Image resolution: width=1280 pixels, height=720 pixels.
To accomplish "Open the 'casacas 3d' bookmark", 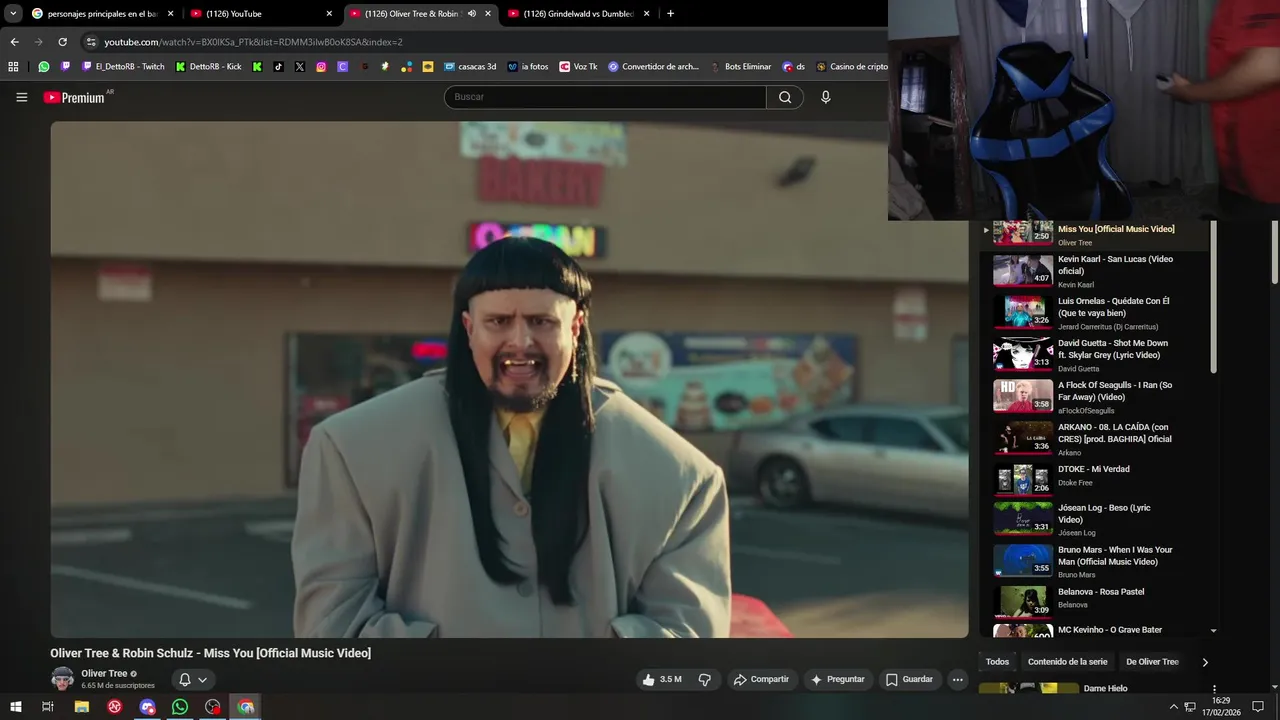I will pos(470,67).
